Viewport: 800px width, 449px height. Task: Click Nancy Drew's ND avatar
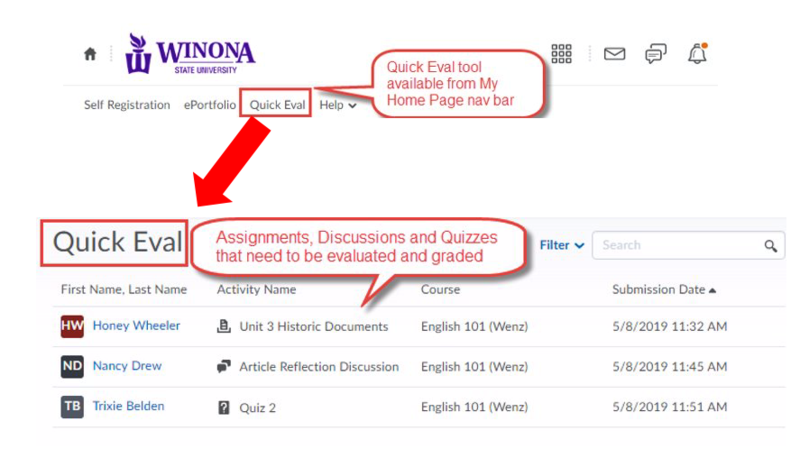72,367
